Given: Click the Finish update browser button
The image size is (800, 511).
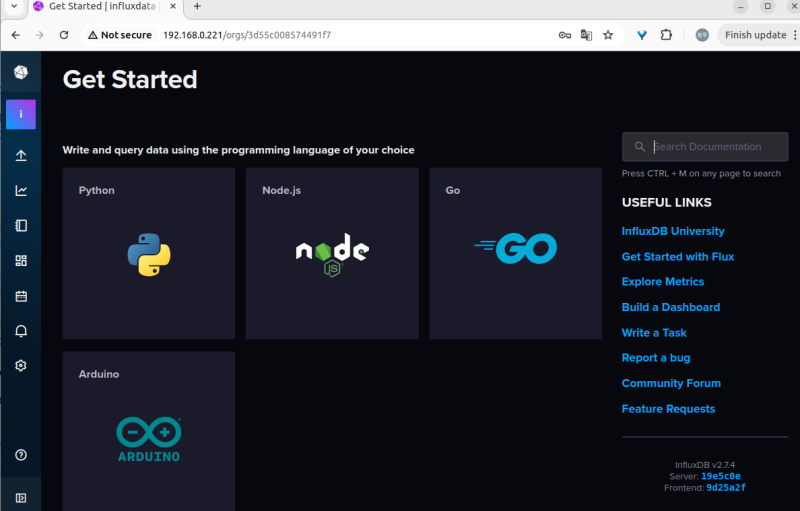Looking at the screenshot, I should (x=755, y=35).
